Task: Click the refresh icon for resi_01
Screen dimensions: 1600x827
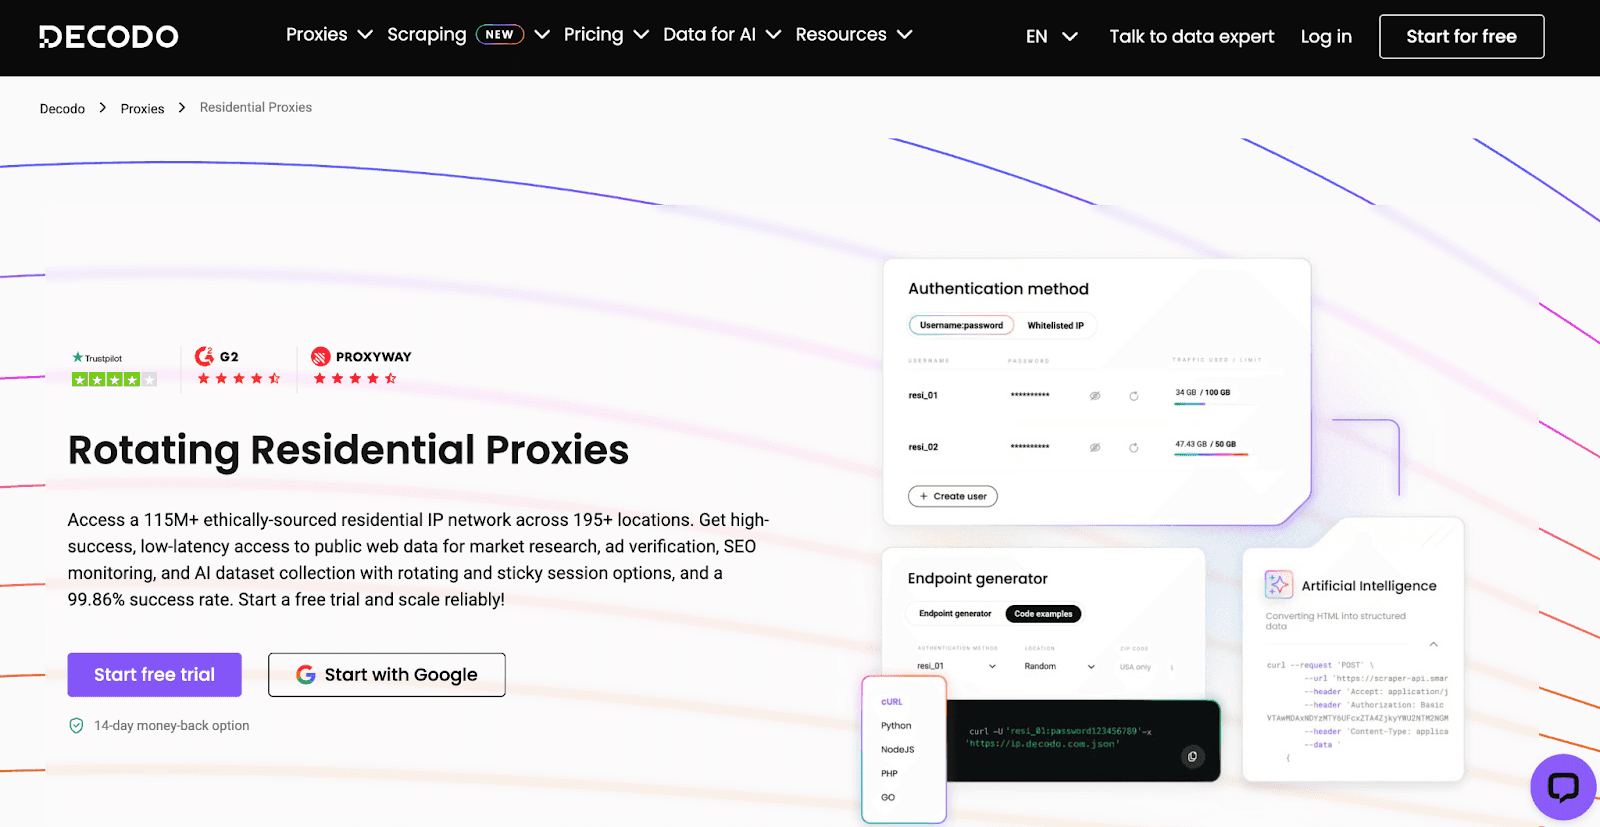Action: tap(1134, 396)
